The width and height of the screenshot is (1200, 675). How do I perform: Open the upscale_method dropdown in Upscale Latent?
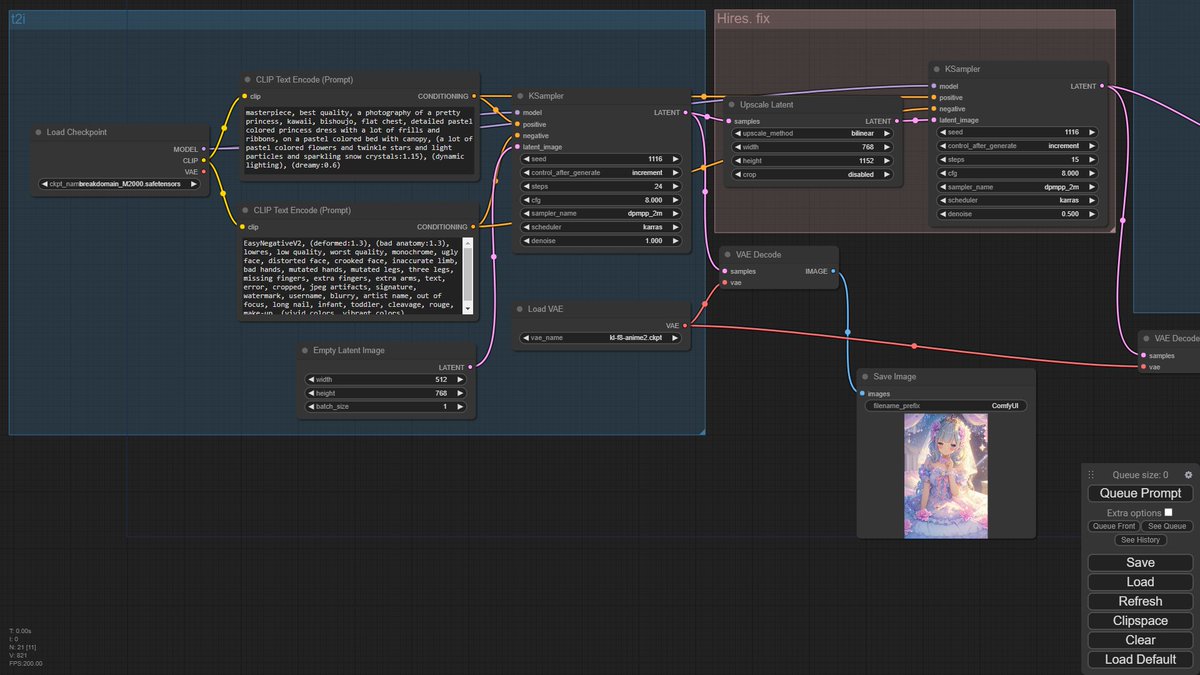810,133
